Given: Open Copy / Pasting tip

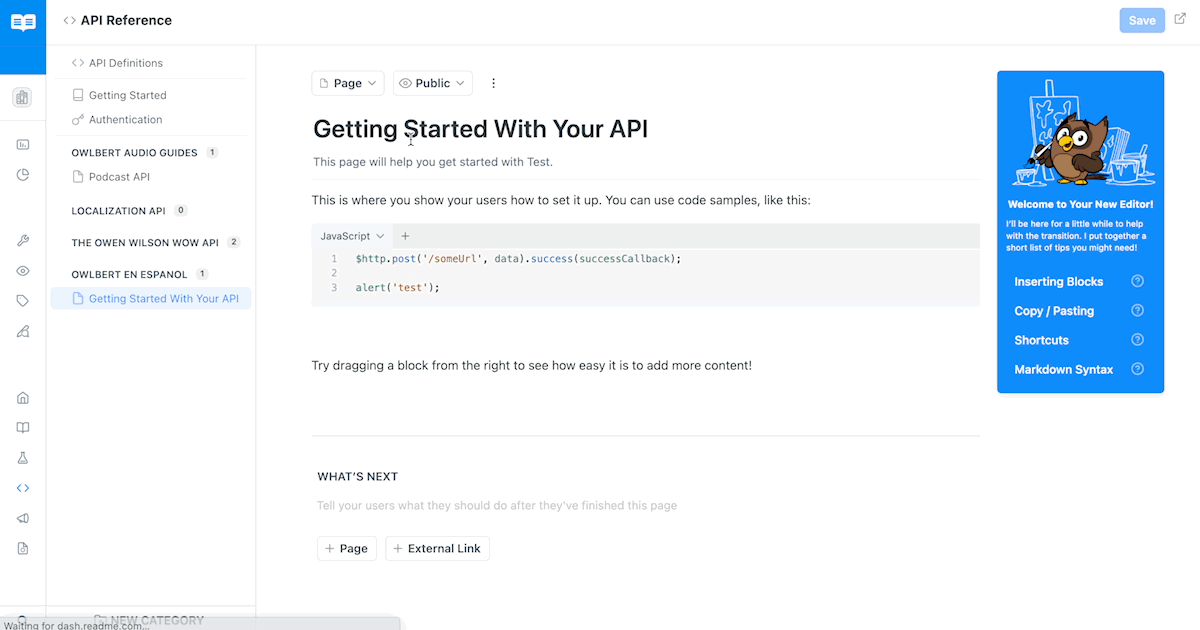Looking at the screenshot, I should (1054, 311).
